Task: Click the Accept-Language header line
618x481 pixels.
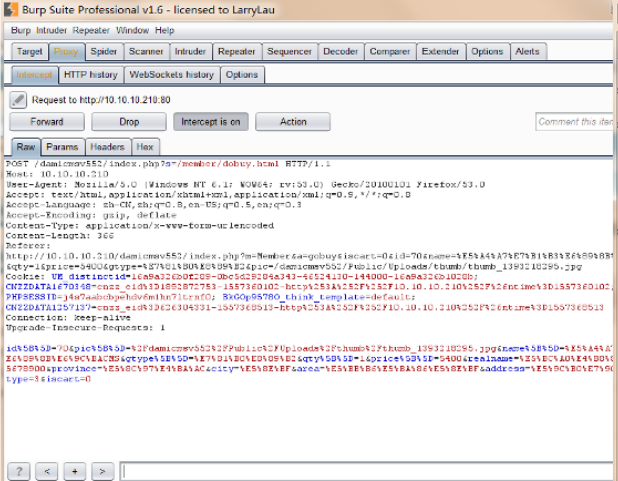Action: [154, 205]
